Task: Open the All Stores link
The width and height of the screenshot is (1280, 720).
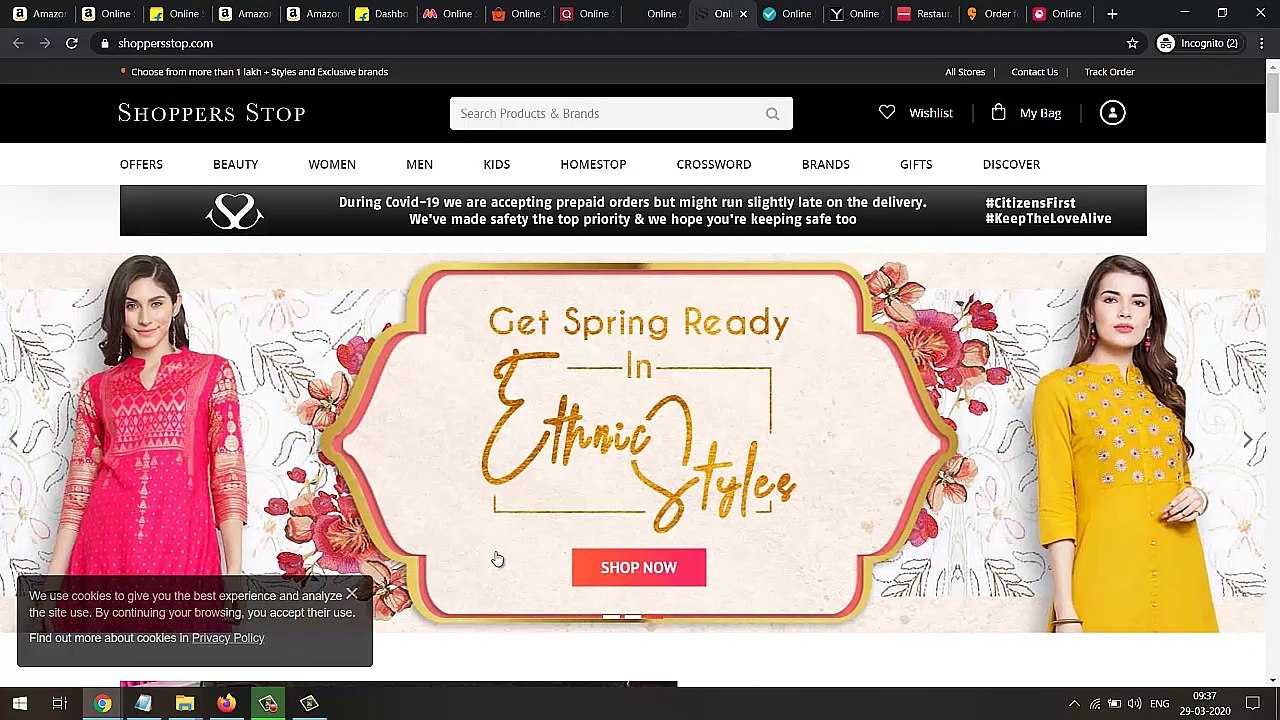Action: pos(965,72)
